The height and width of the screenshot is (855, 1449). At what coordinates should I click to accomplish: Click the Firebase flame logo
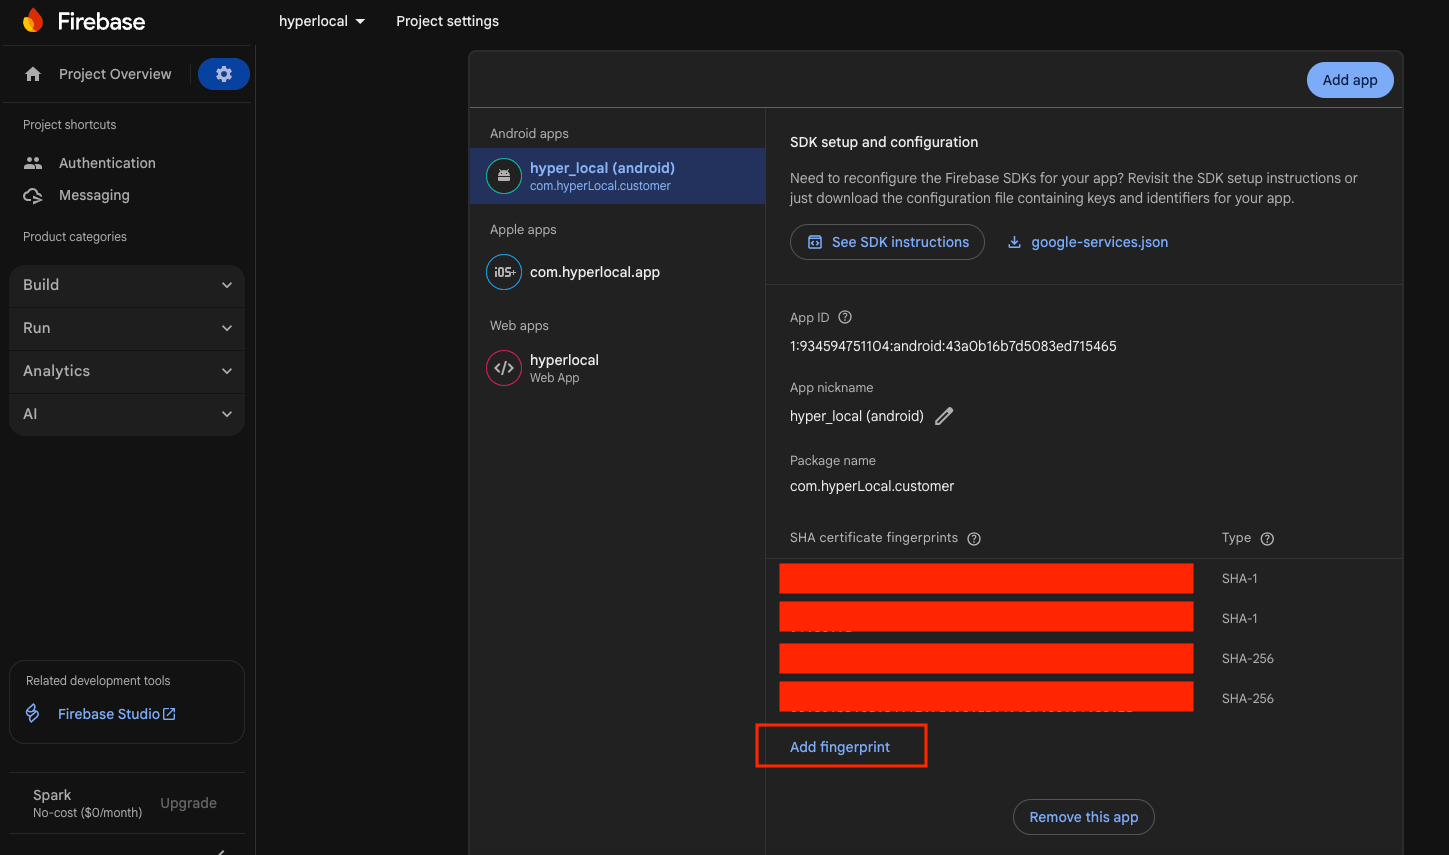[x=33, y=20]
